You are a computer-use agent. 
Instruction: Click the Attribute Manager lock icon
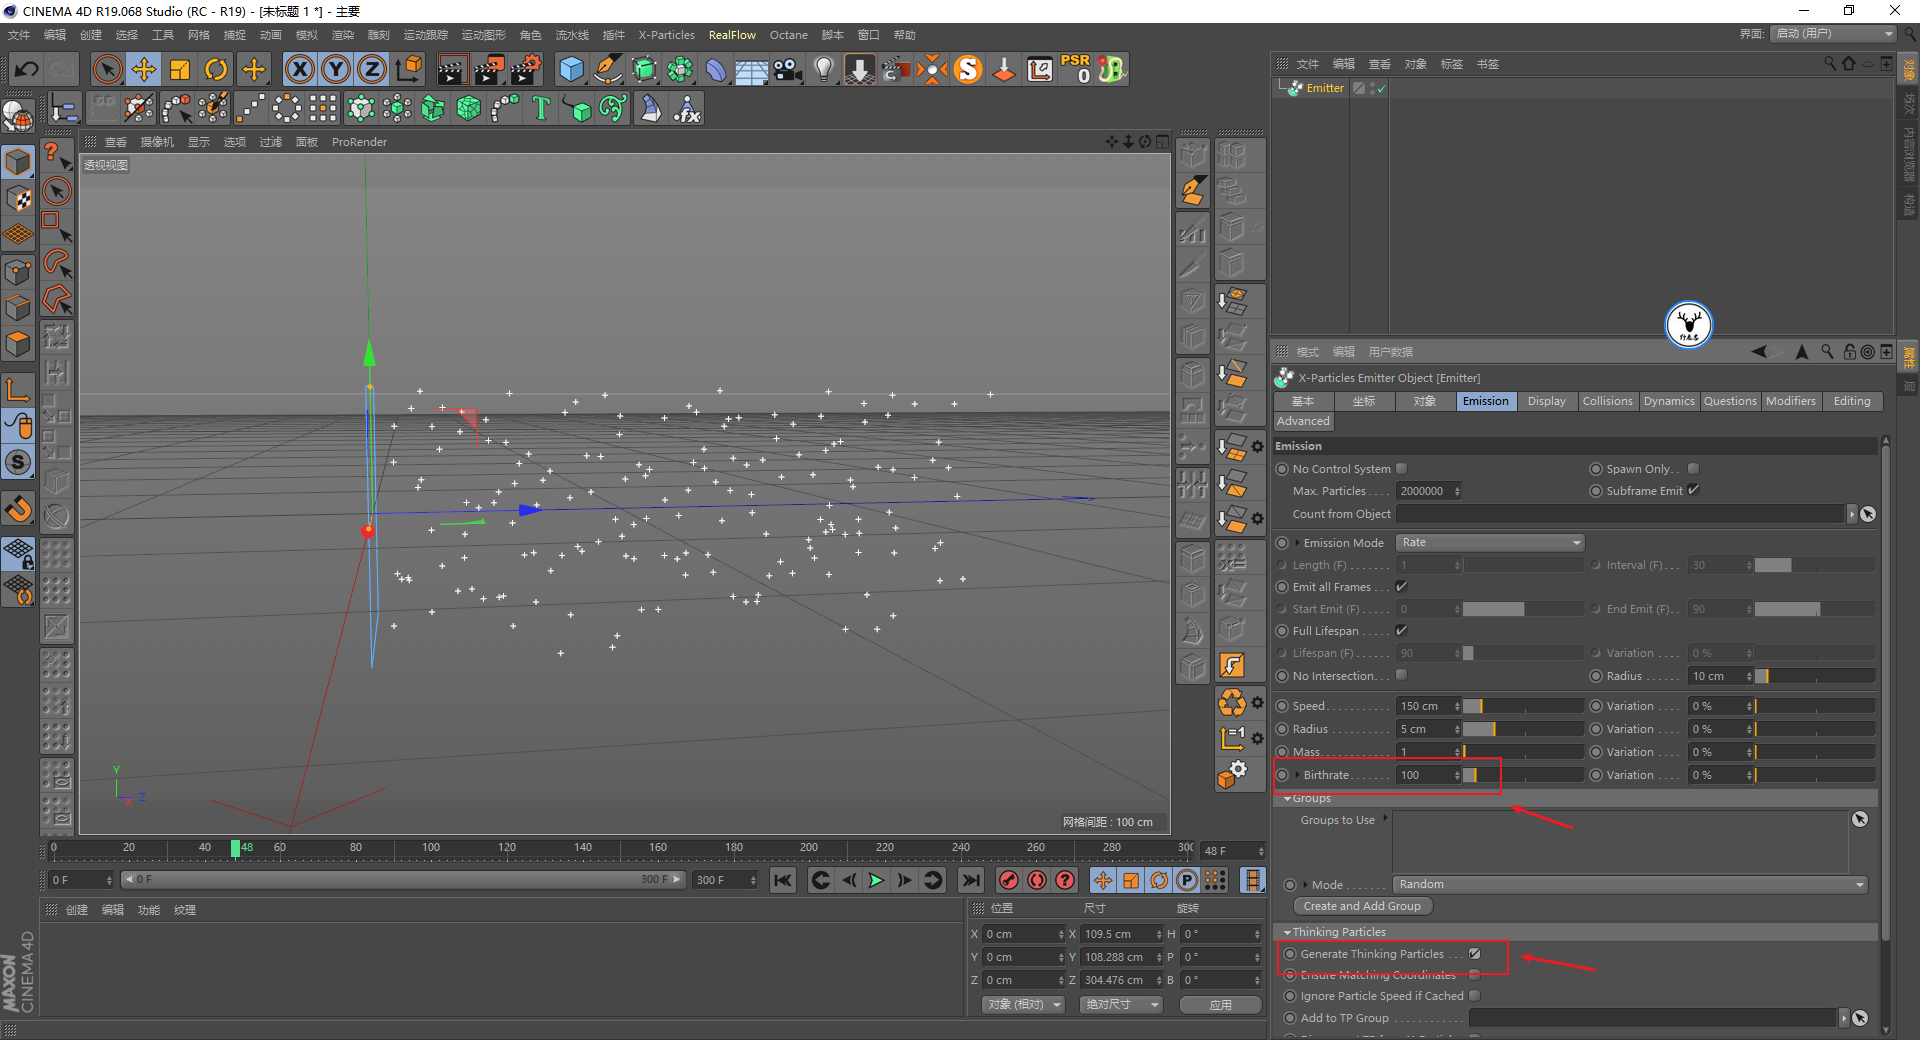[x=1849, y=352]
